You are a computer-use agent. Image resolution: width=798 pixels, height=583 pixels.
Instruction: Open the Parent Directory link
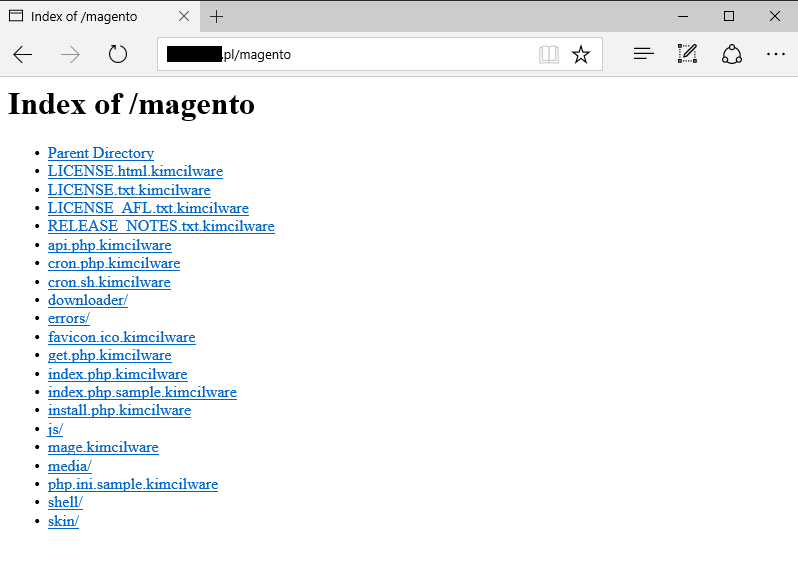click(101, 153)
